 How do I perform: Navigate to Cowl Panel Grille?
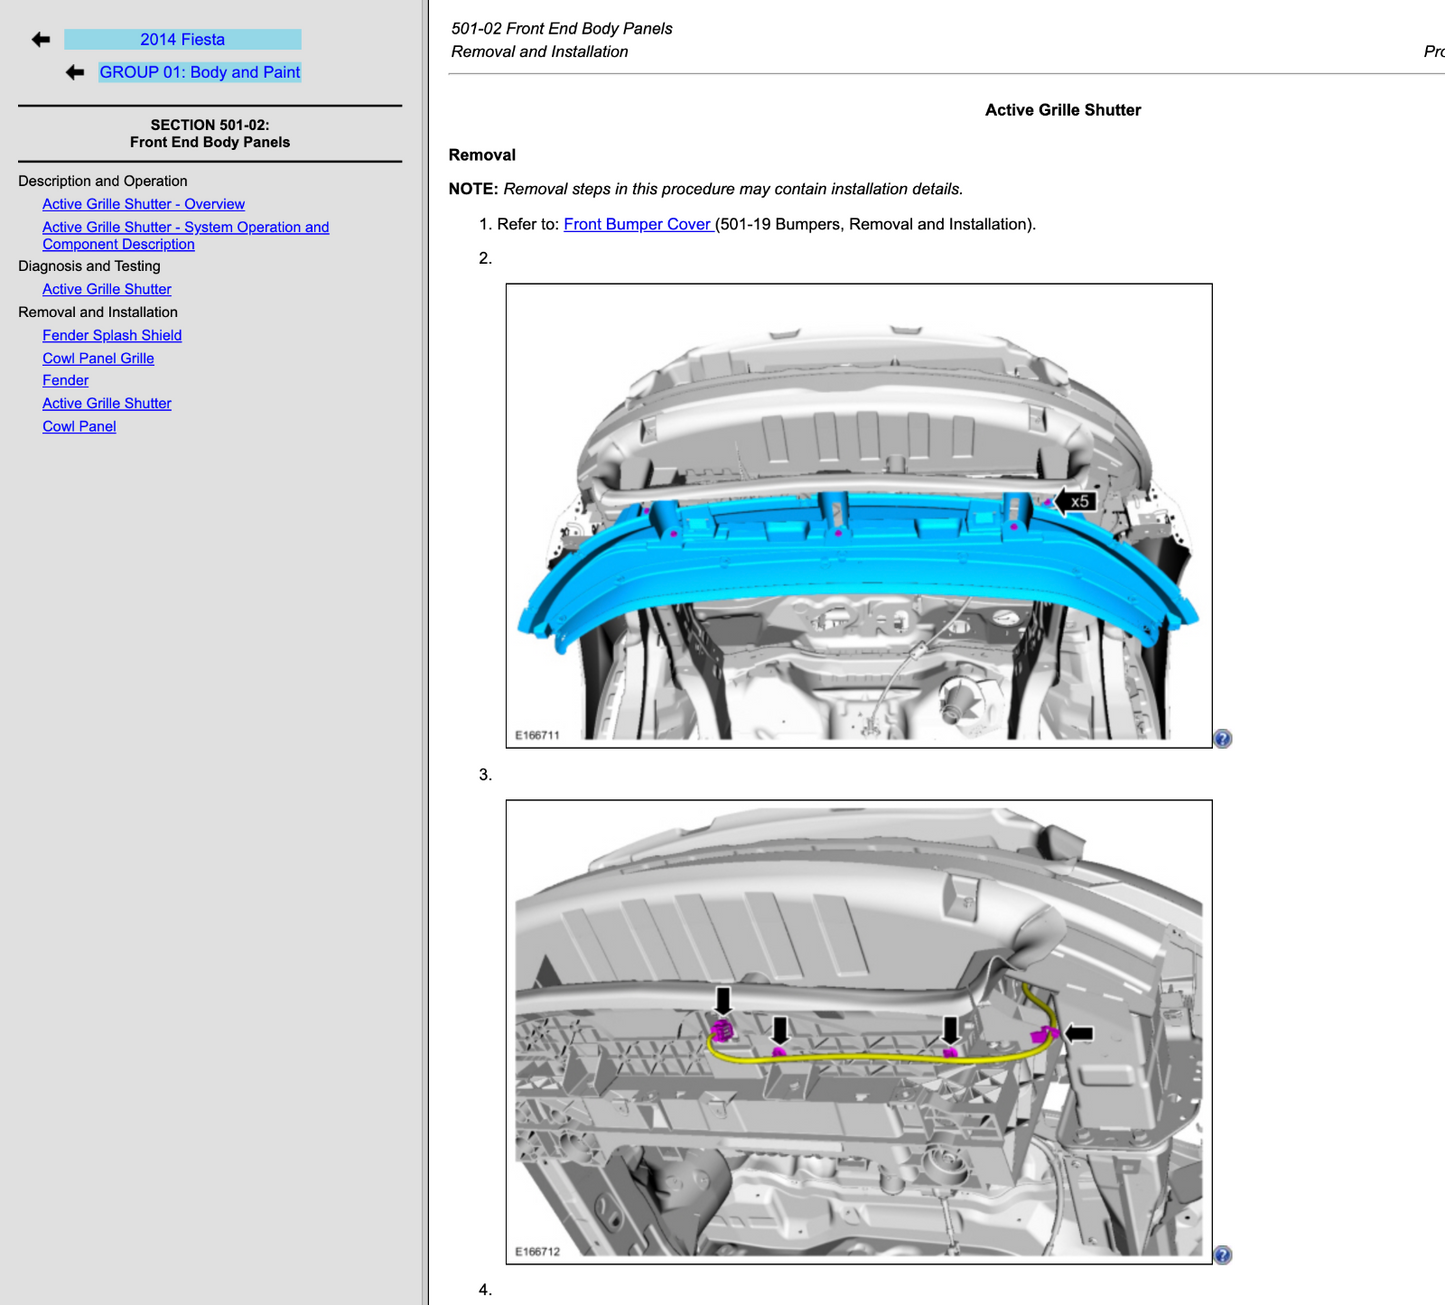pos(98,358)
